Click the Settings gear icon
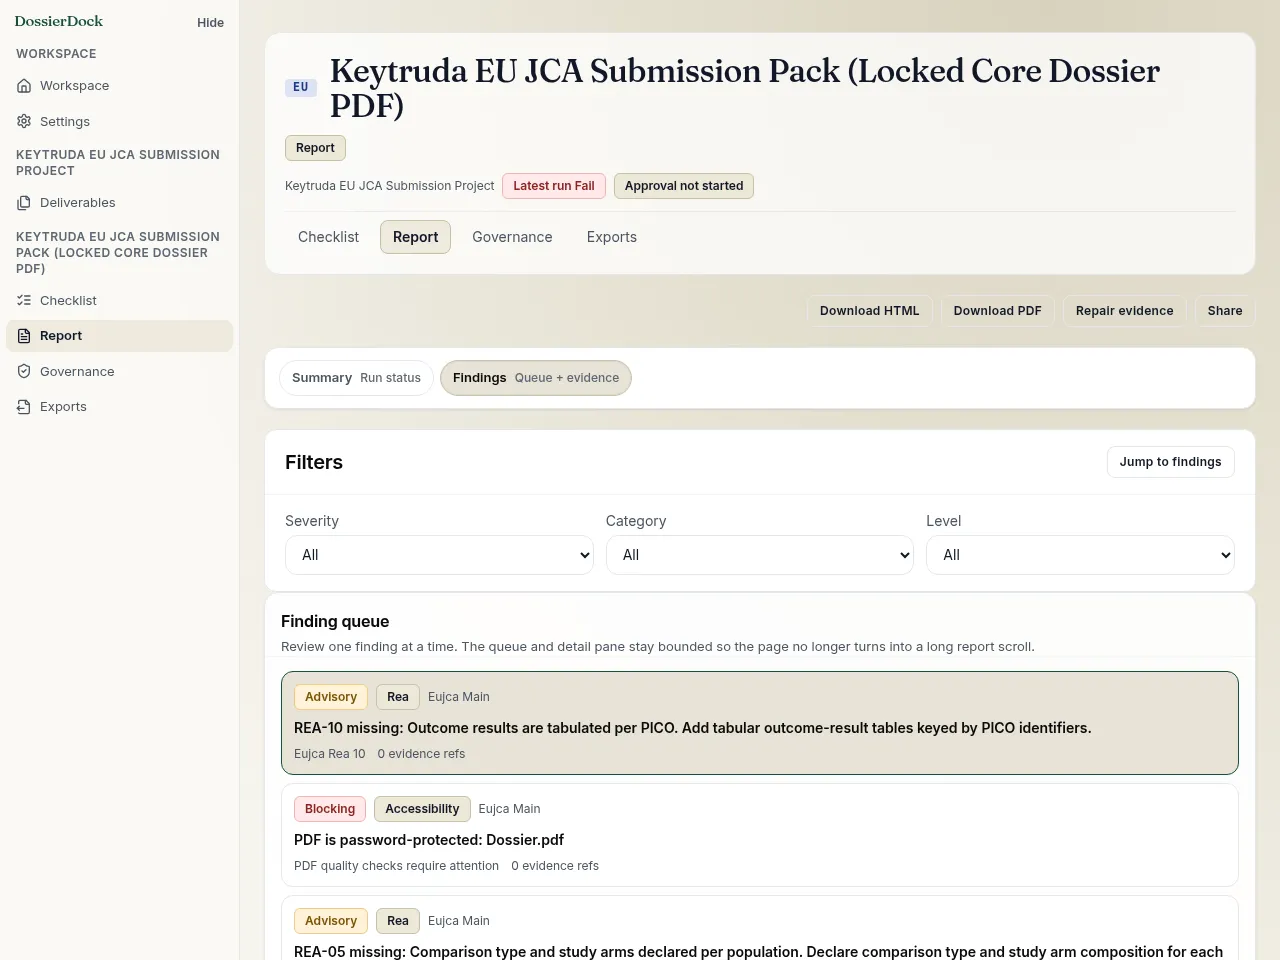The width and height of the screenshot is (1280, 960). coord(24,121)
